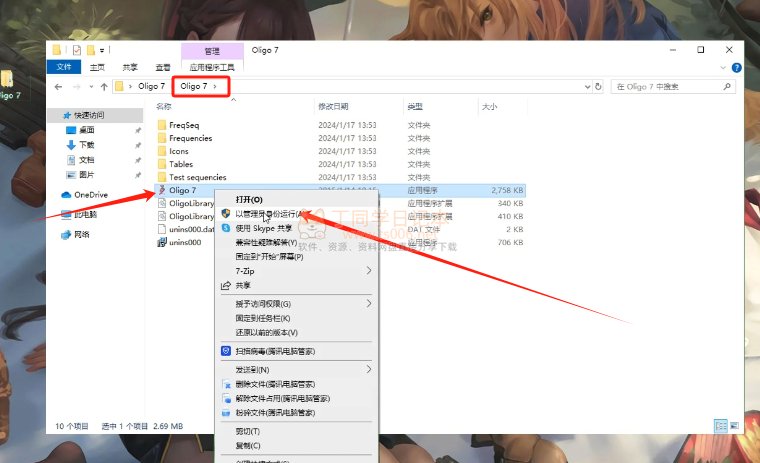Click the share arrow icon in context menu
The height and width of the screenshot is (463, 760).
click(x=226, y=286)
